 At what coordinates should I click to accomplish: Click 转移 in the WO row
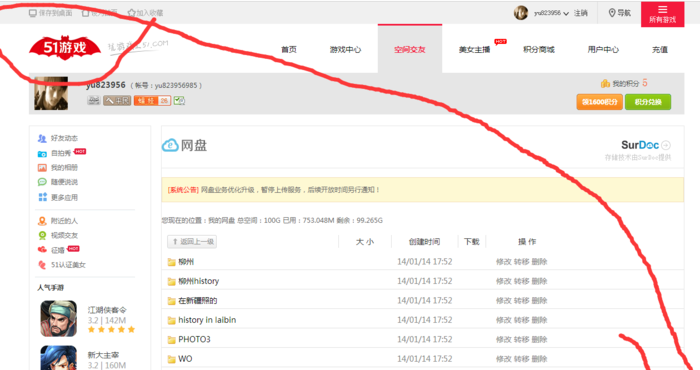tap(521, 359)
